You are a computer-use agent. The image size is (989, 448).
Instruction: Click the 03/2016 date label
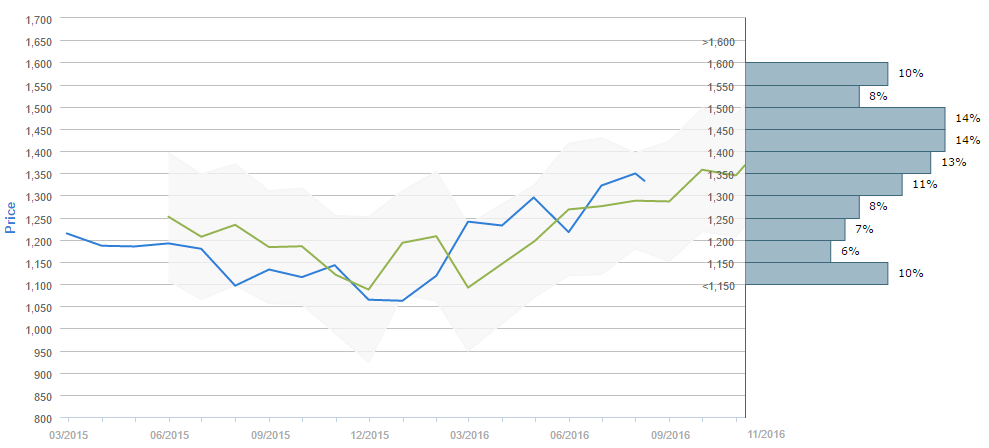click(x=469, y=435)
